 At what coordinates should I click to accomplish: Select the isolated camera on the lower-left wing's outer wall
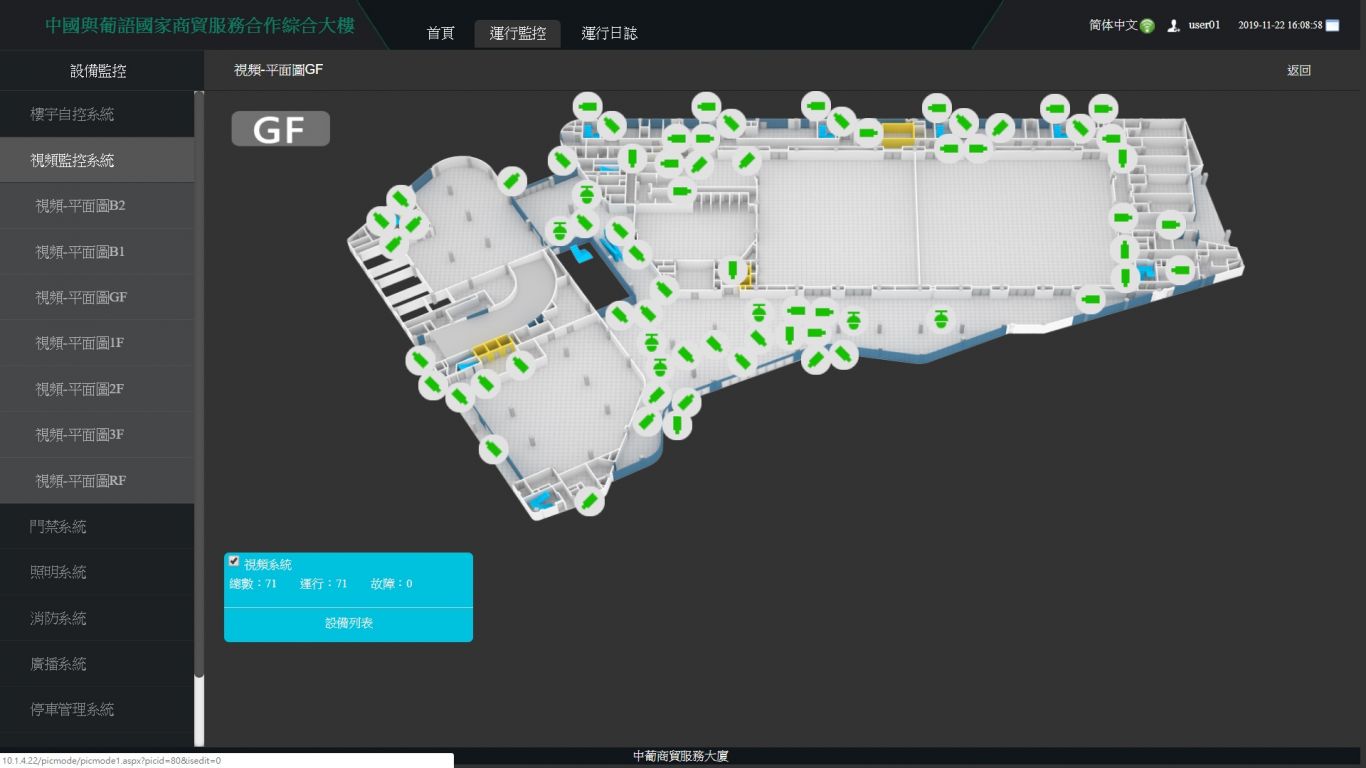[493, 449]
